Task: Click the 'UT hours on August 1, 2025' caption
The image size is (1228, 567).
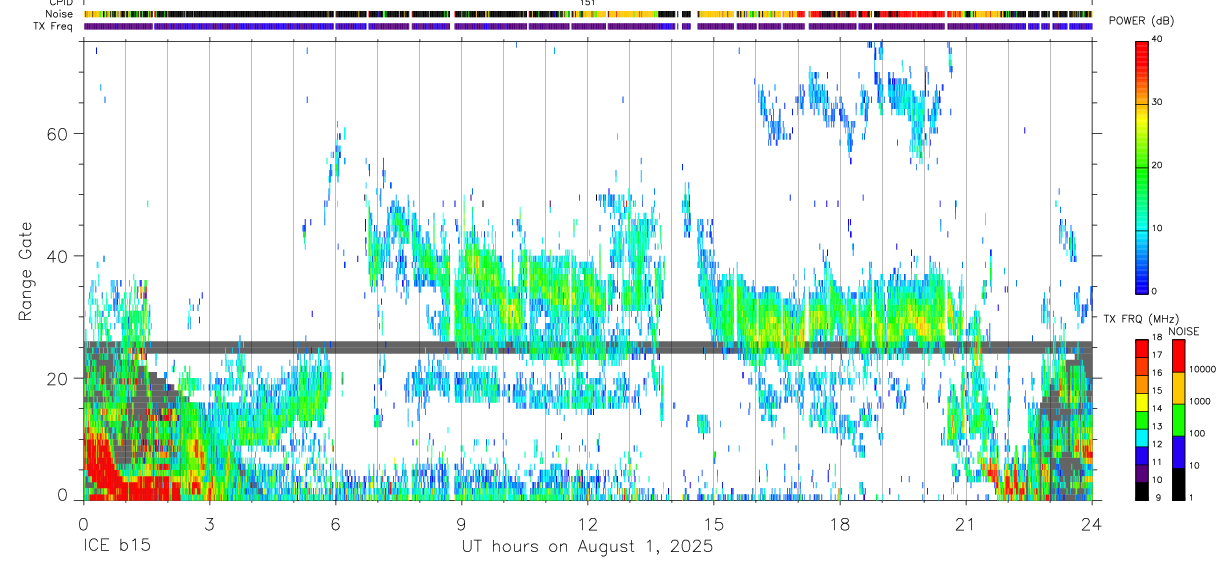Action: (x=587, y=547)
